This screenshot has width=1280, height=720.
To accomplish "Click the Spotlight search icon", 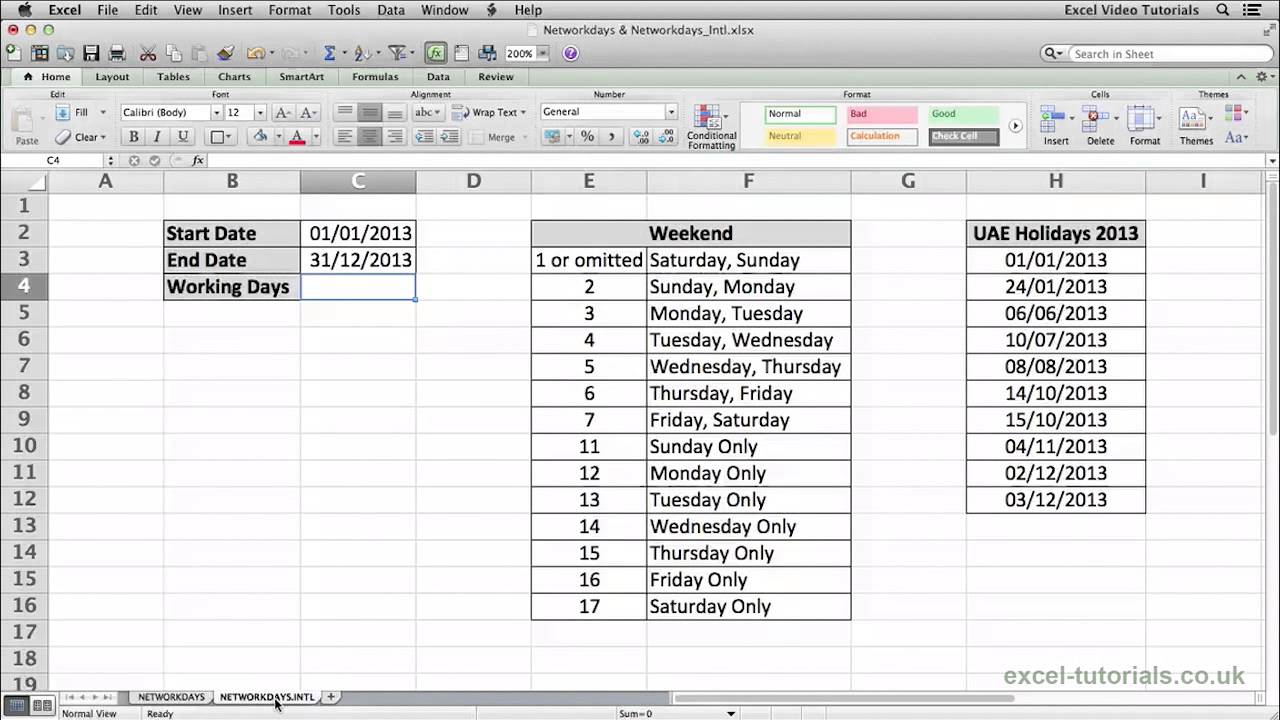I will [1223, 10].
